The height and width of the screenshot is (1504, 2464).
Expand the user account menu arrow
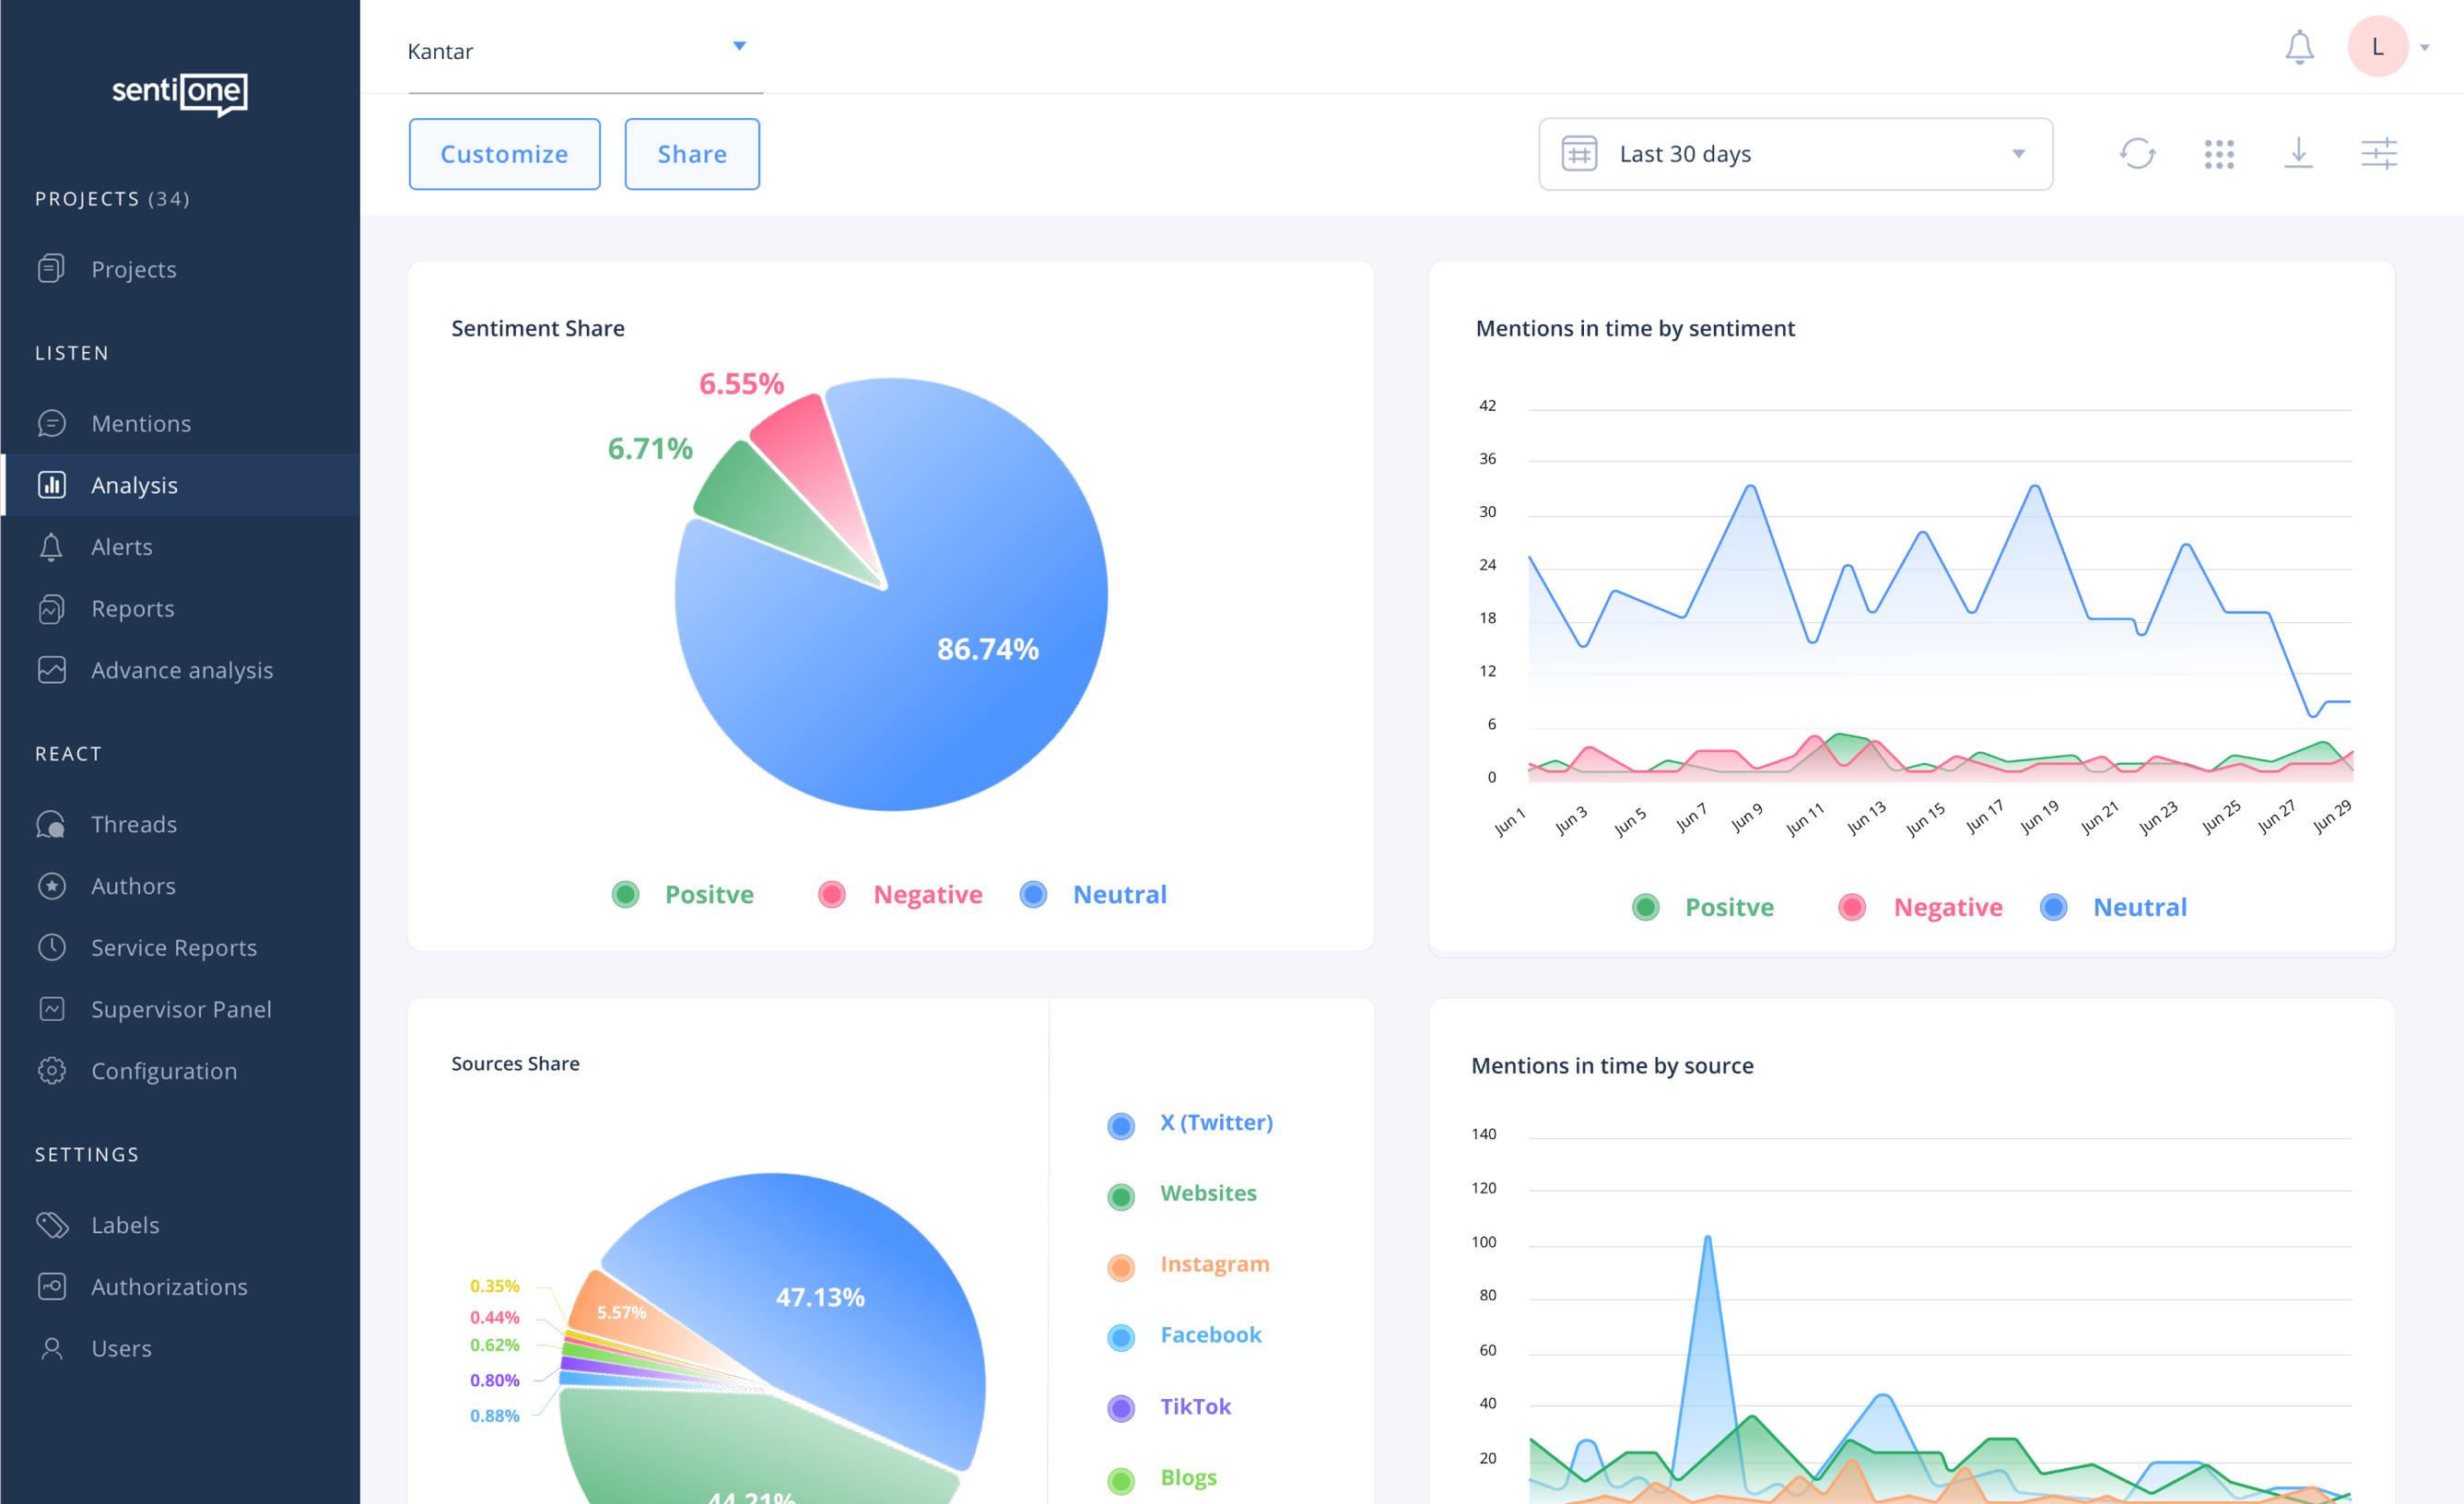(x=2424, y=48)
